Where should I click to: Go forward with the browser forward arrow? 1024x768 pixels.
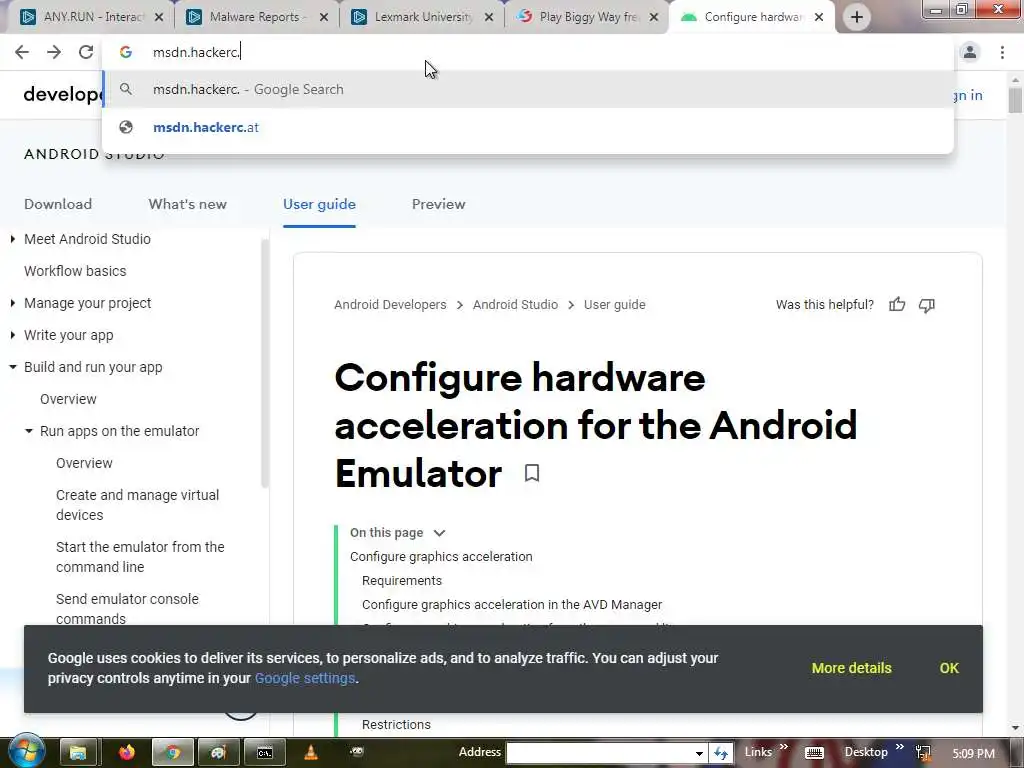(x=54, y=52)
